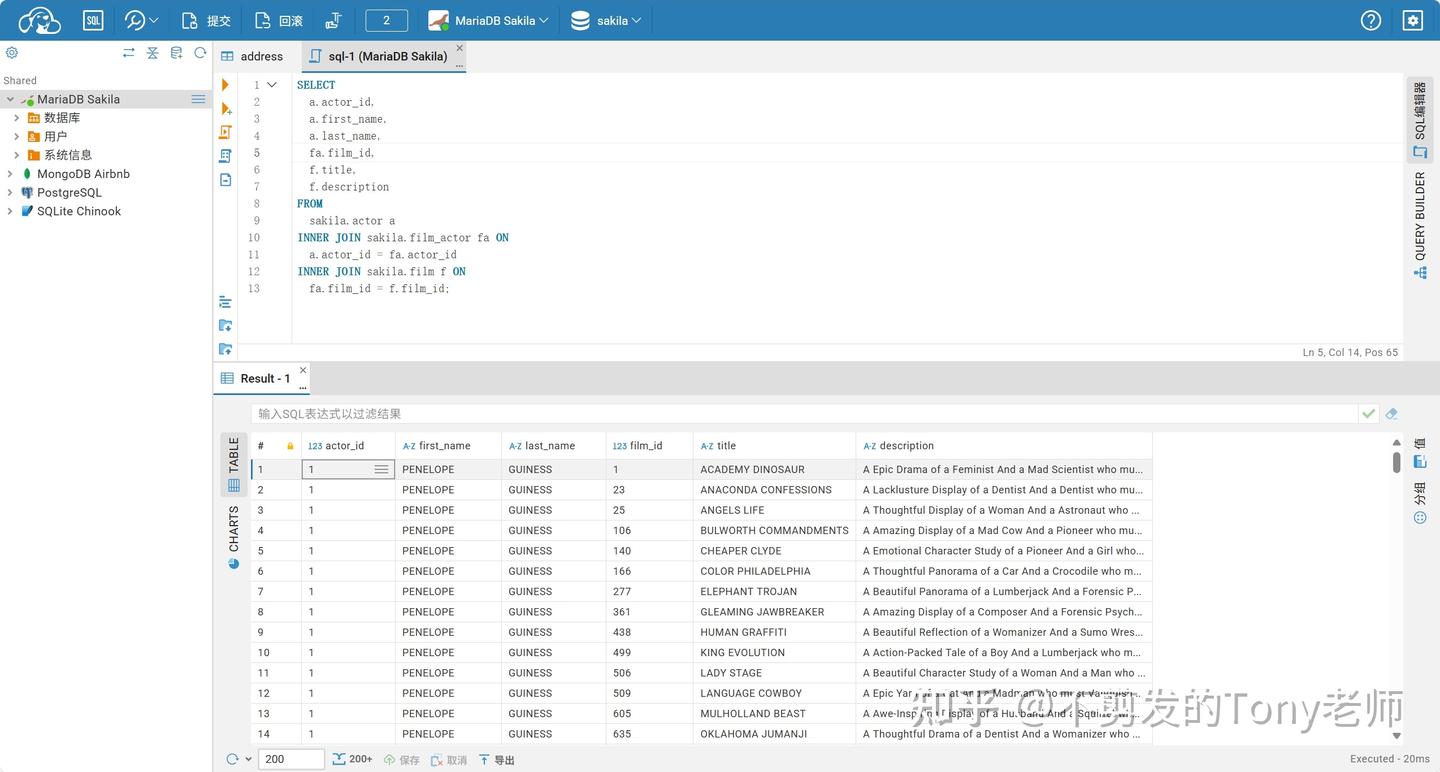The image size is (1440, 772).
Task: Open the MariaDB Sakila connection dropdown
Action: 488,20
